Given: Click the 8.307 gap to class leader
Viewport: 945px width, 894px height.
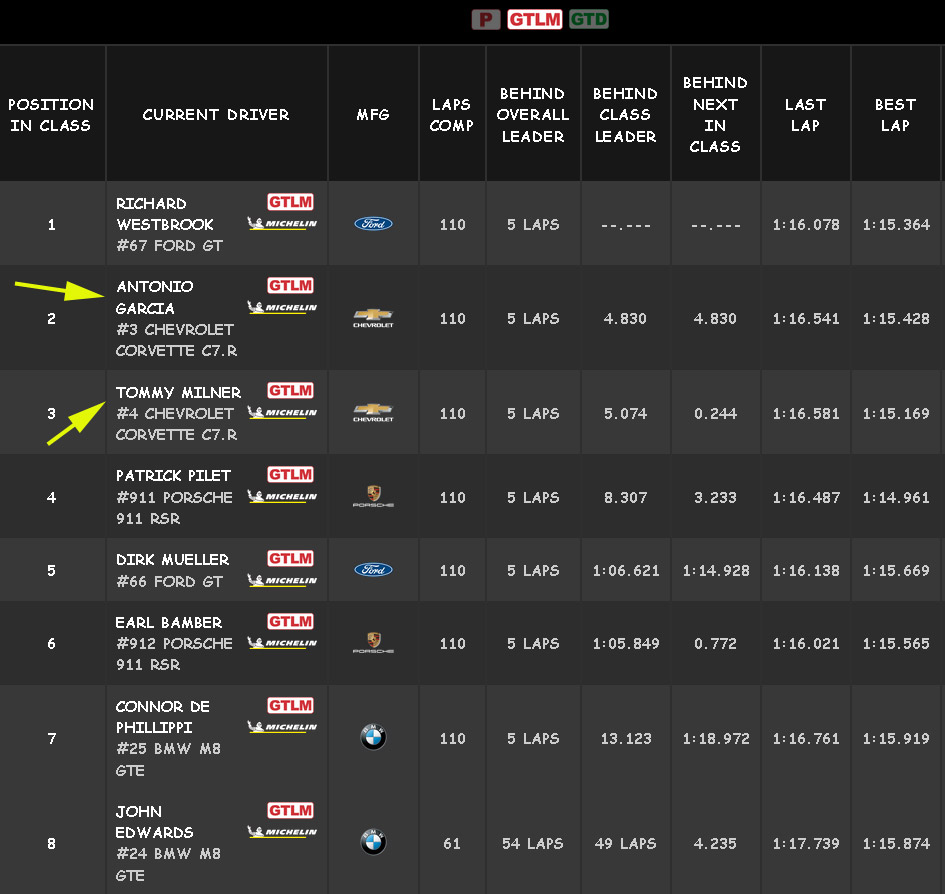Looking at the screenshot, I should click(626, 497).
